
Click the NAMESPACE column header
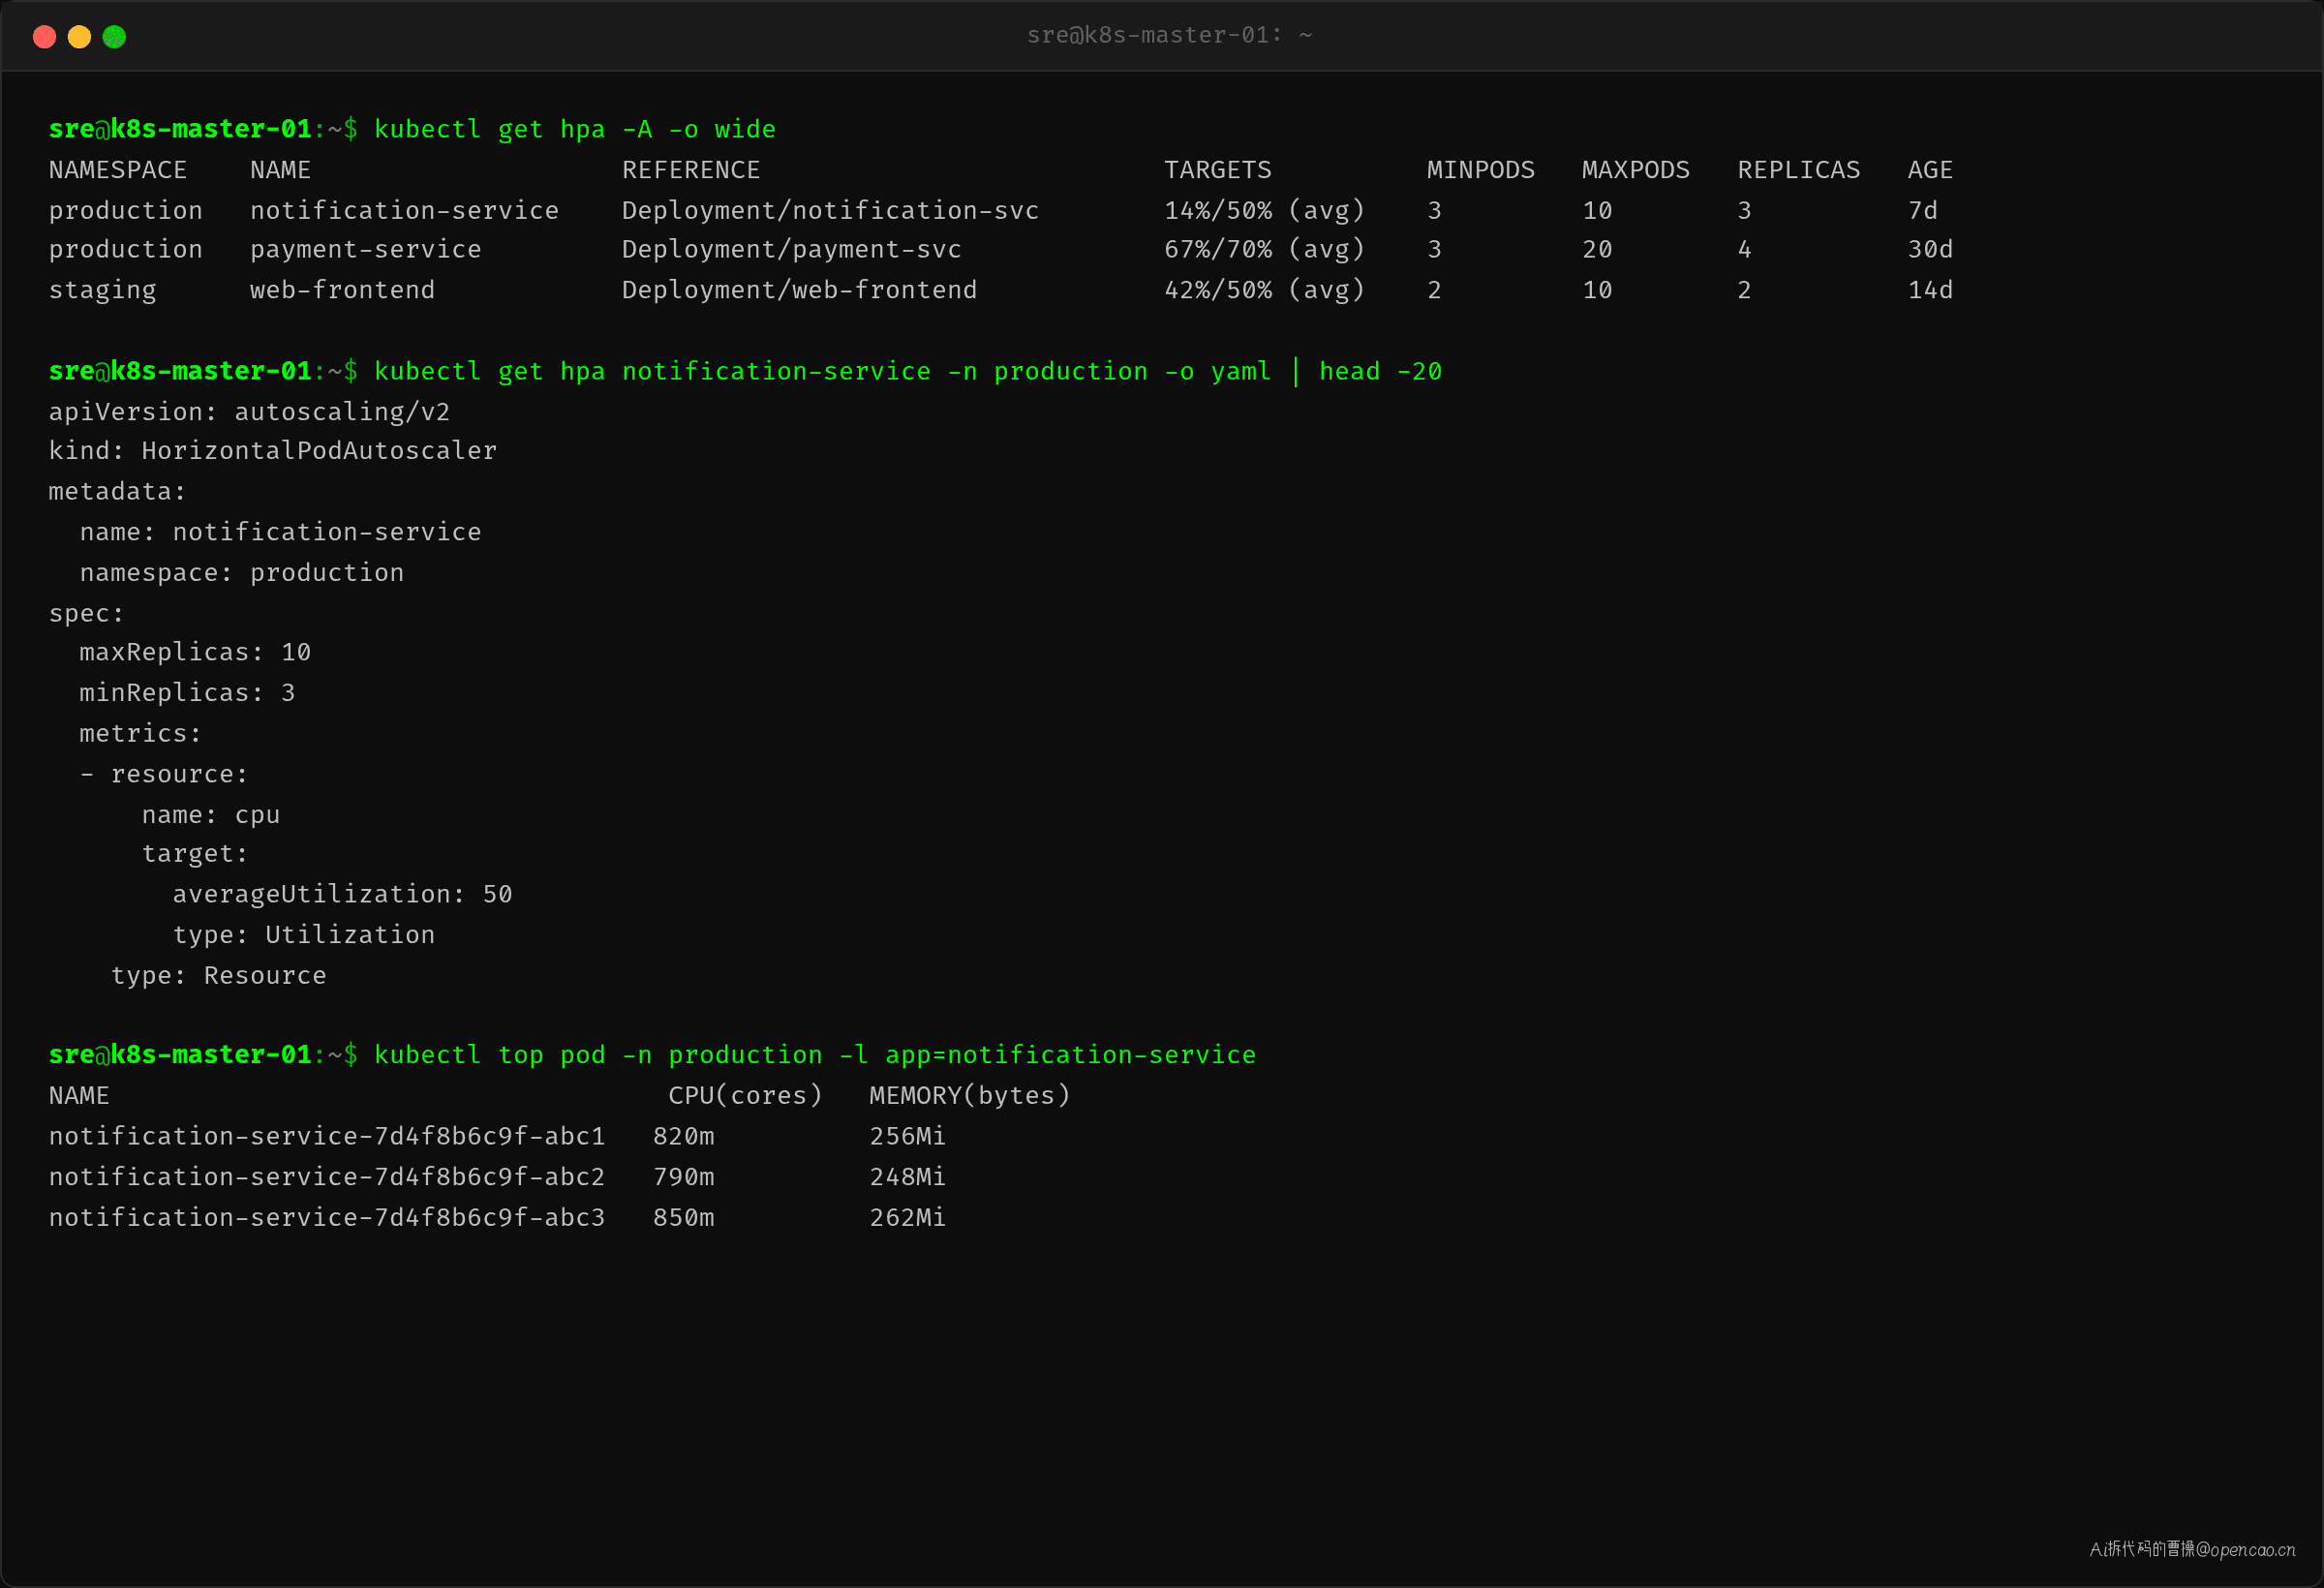pyautogui.click(x=118, y=170)
